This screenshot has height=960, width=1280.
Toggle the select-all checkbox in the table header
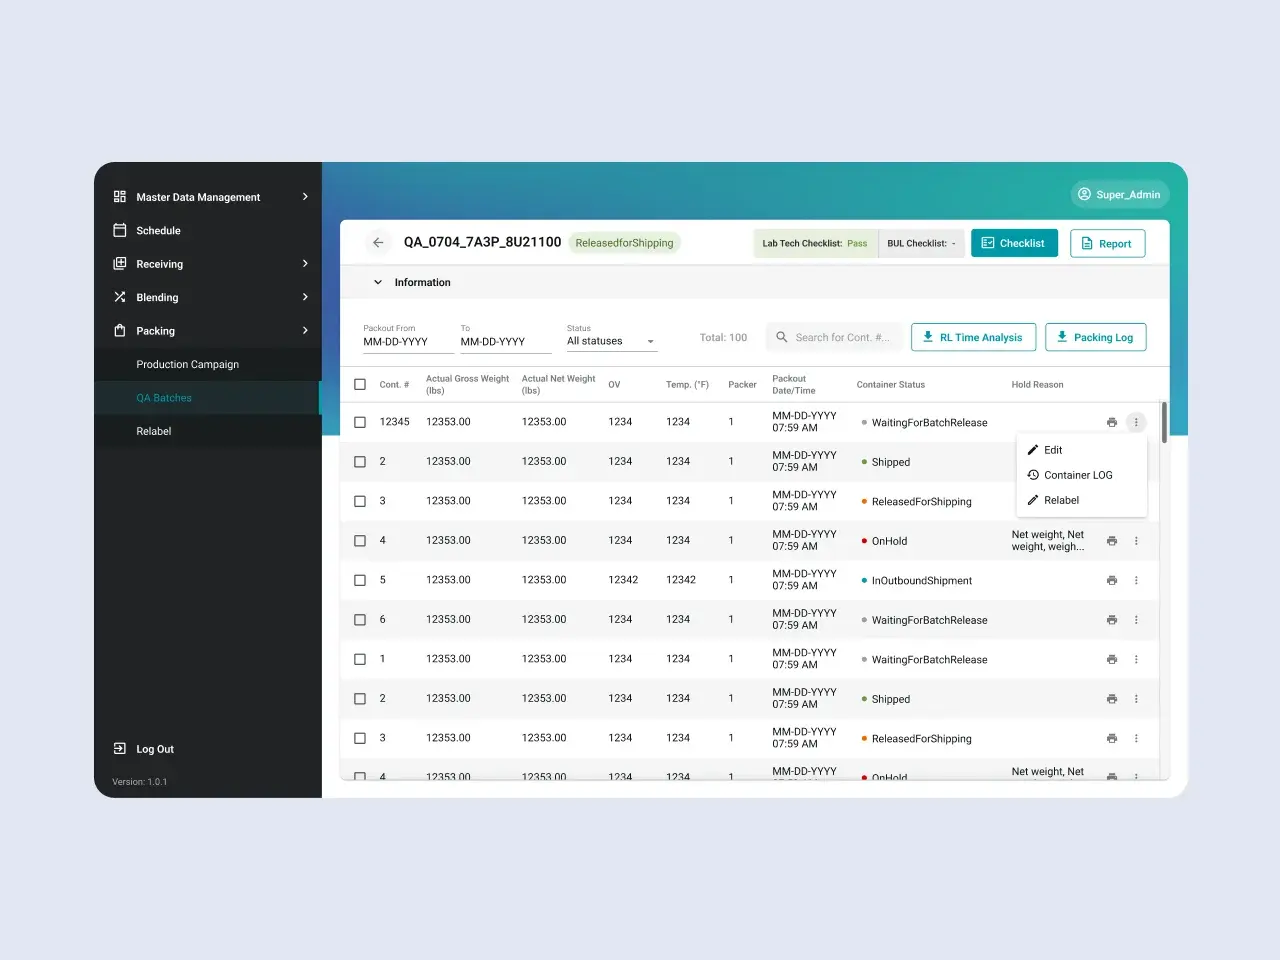(360, 384)
